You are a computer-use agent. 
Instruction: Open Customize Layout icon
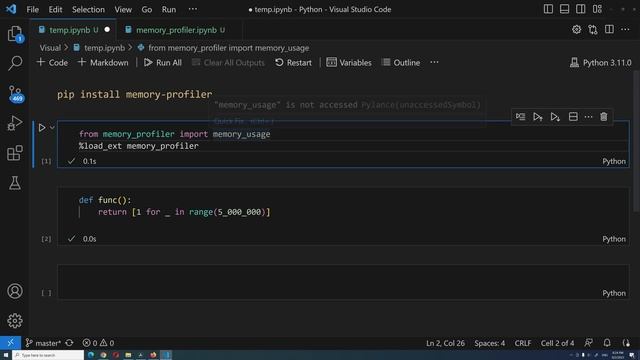point(597,9)
